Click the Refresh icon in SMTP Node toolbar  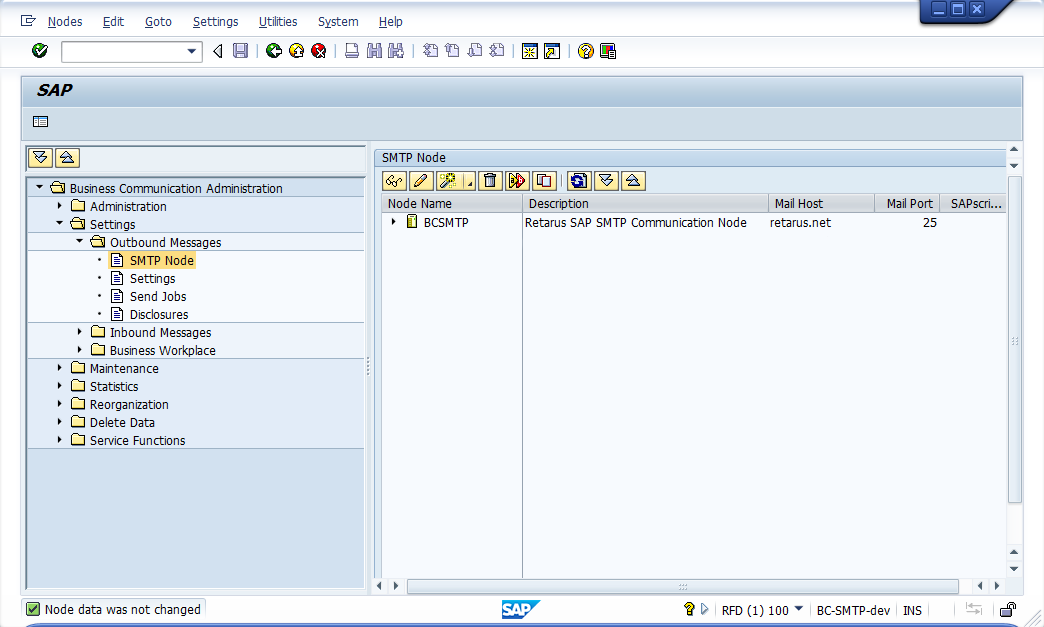click(579, 181)
